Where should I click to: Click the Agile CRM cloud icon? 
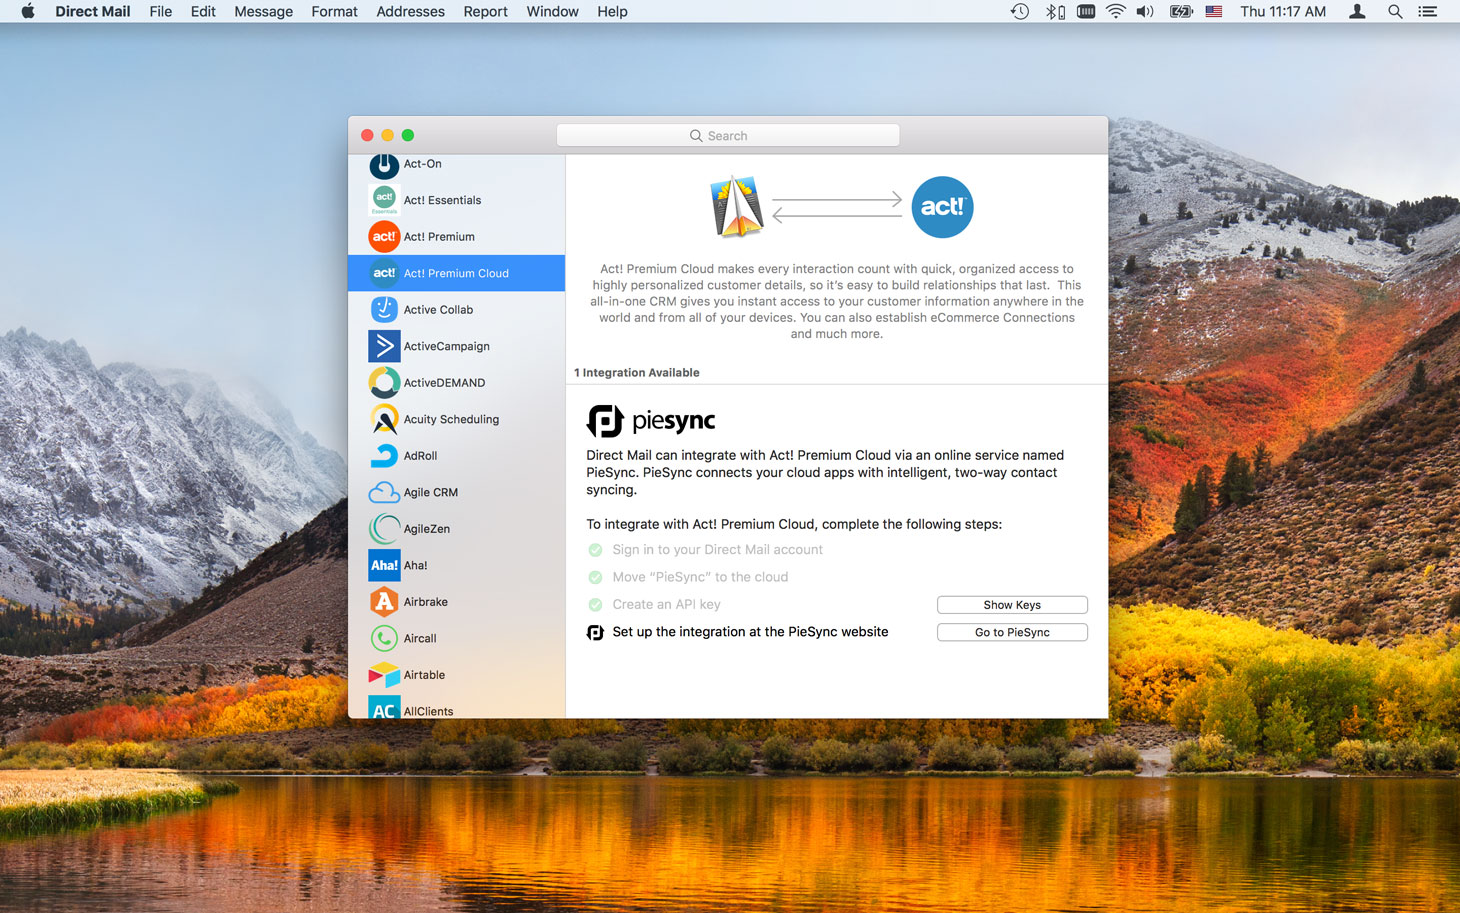384,492
